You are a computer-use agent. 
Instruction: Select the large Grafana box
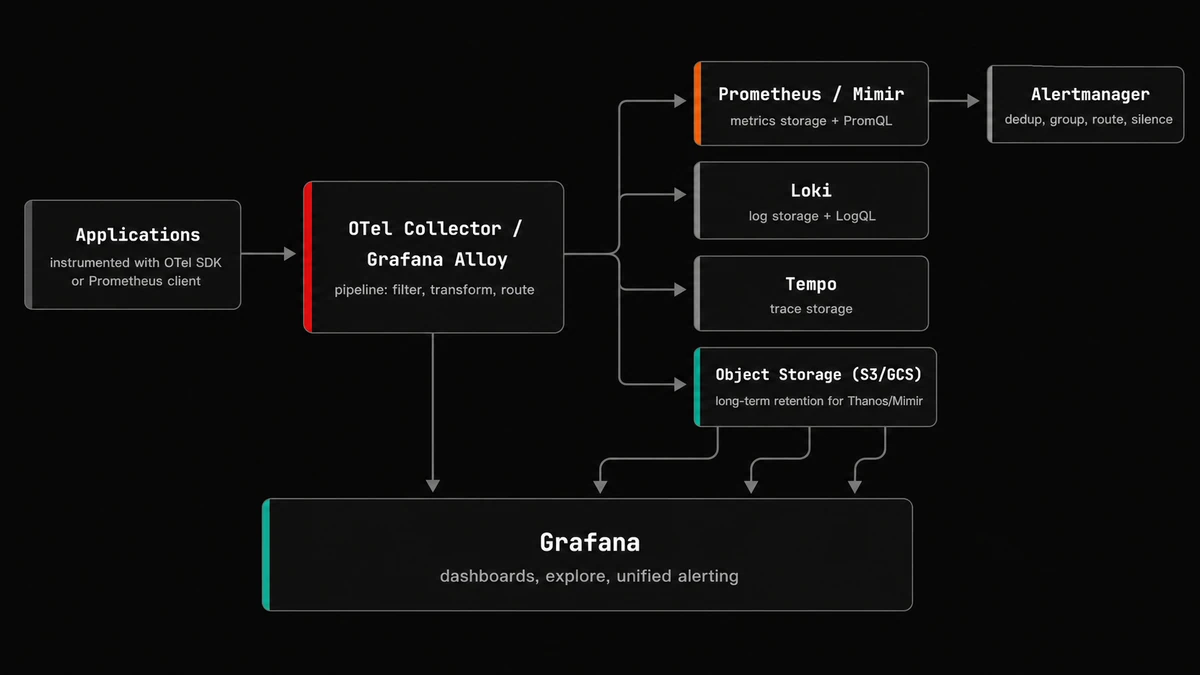(x=588, y=555)
